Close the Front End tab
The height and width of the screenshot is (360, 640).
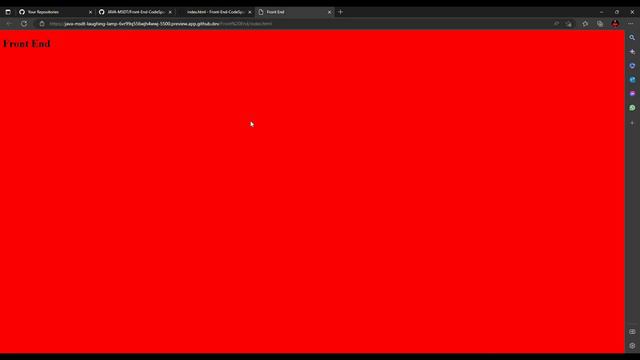click(329, 12)
